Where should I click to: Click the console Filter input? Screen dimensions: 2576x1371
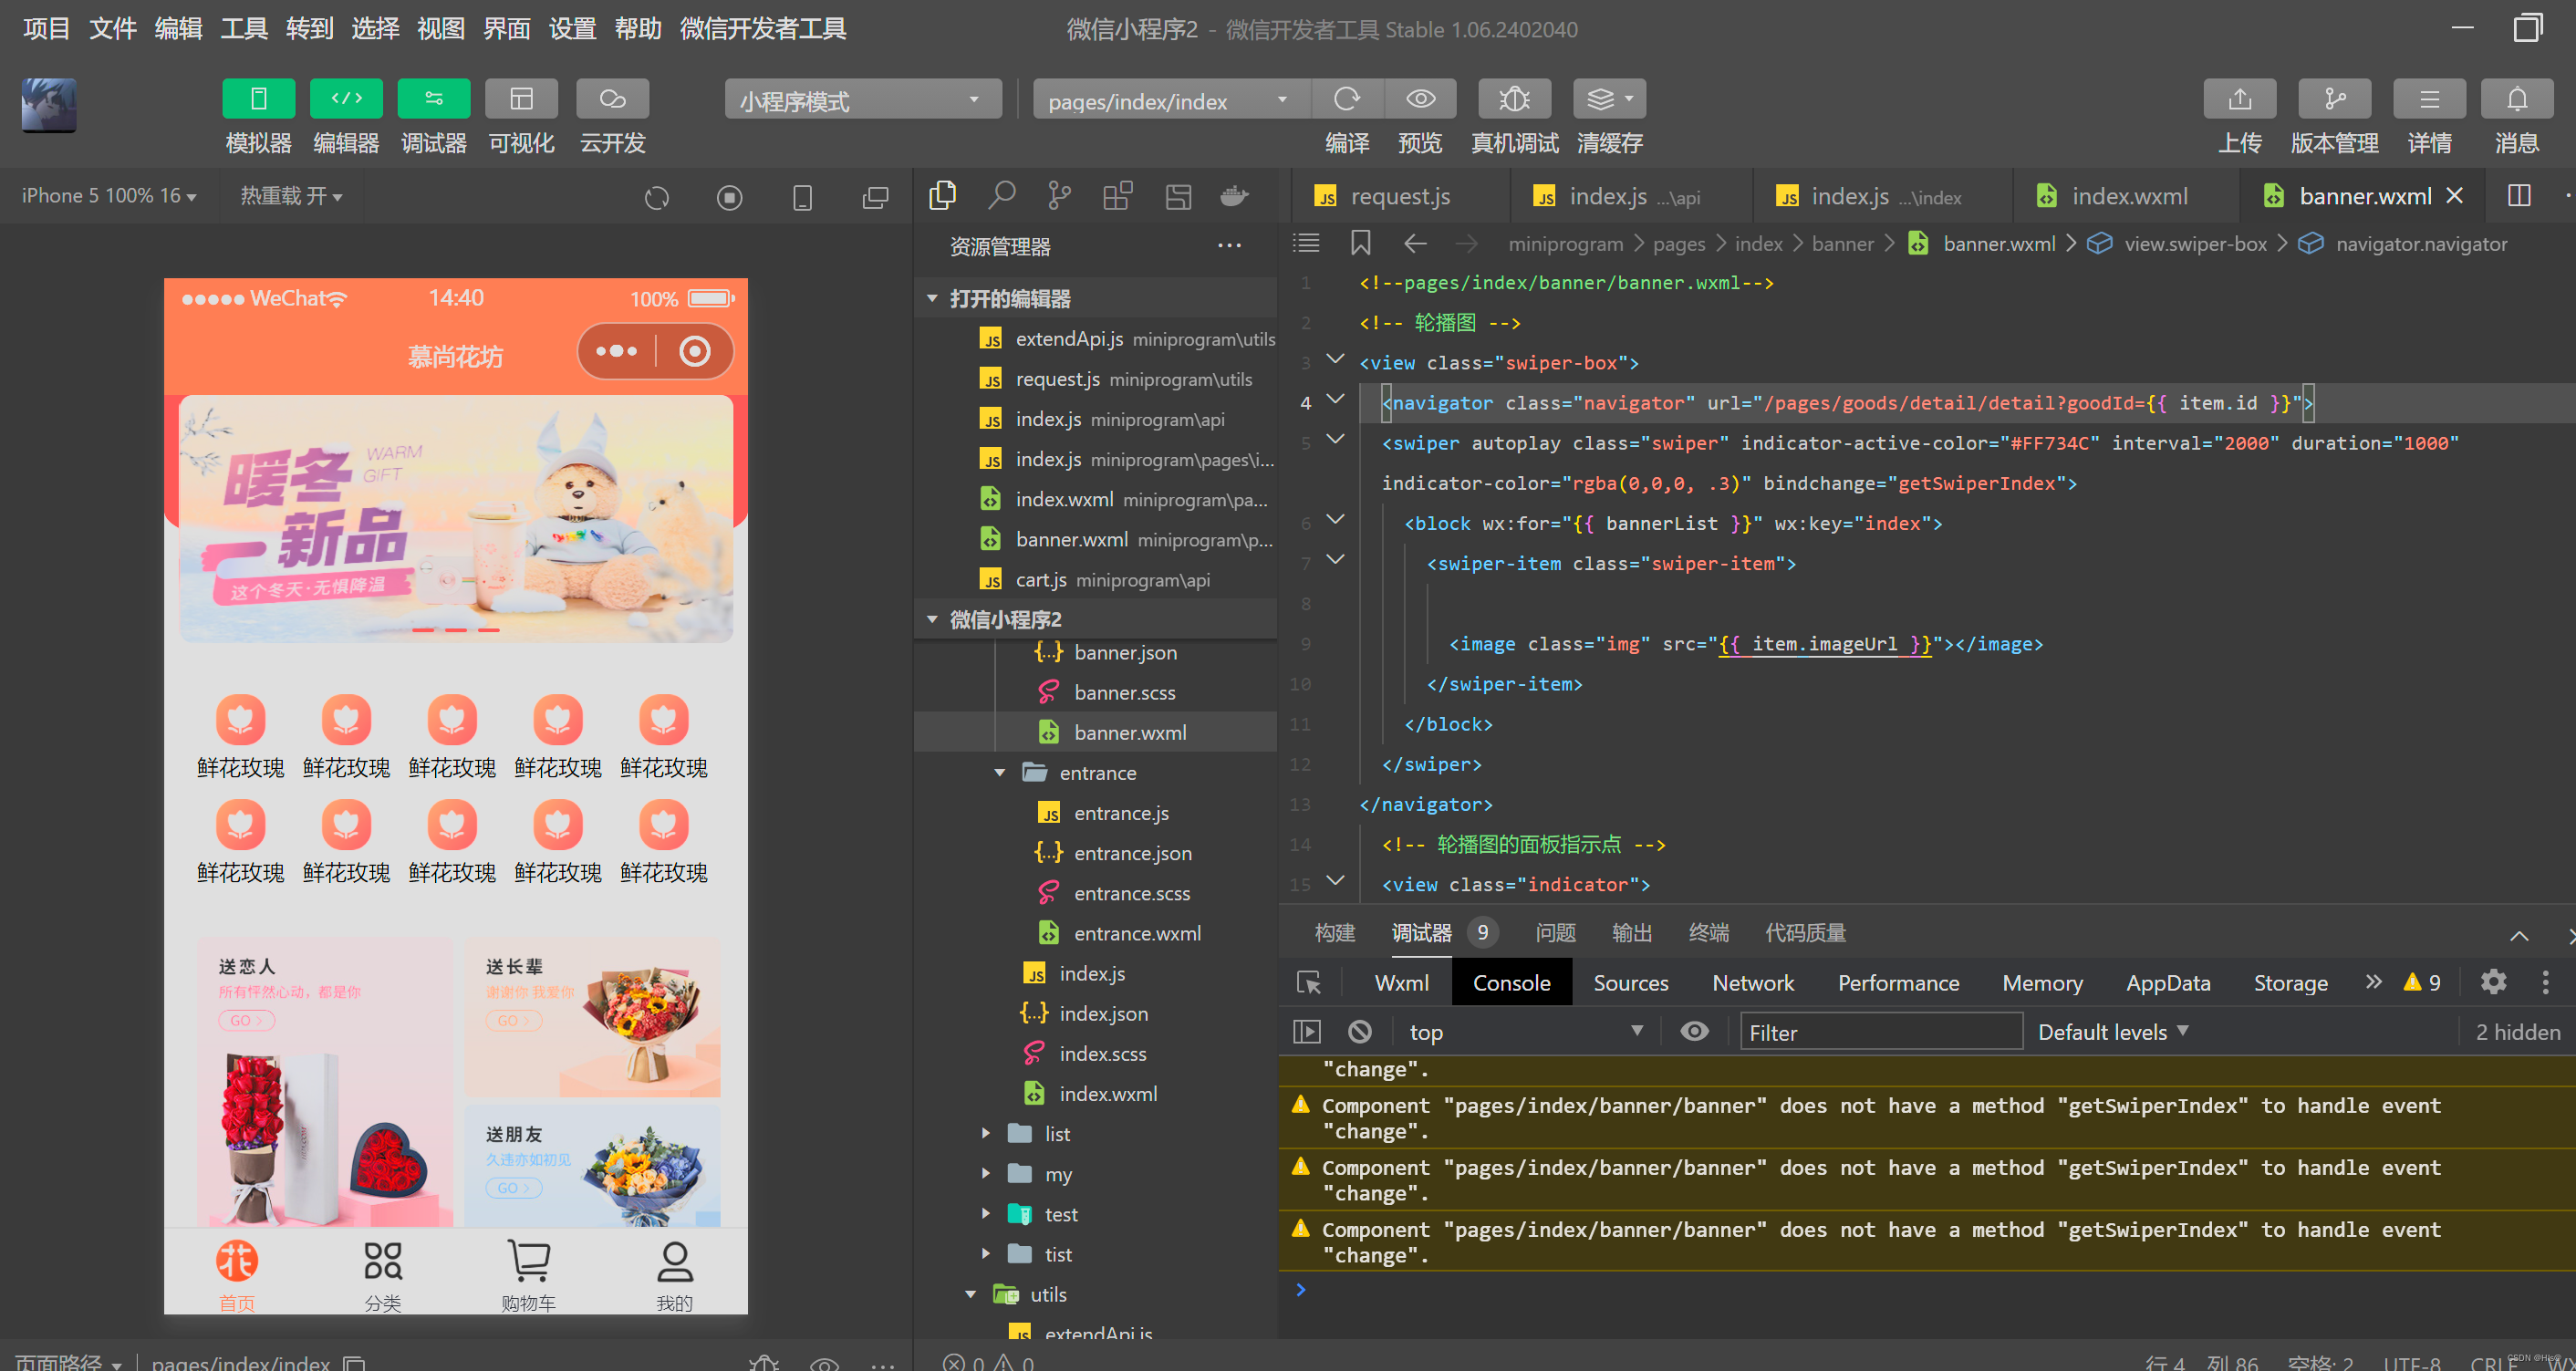(x=1880, y=1031)
